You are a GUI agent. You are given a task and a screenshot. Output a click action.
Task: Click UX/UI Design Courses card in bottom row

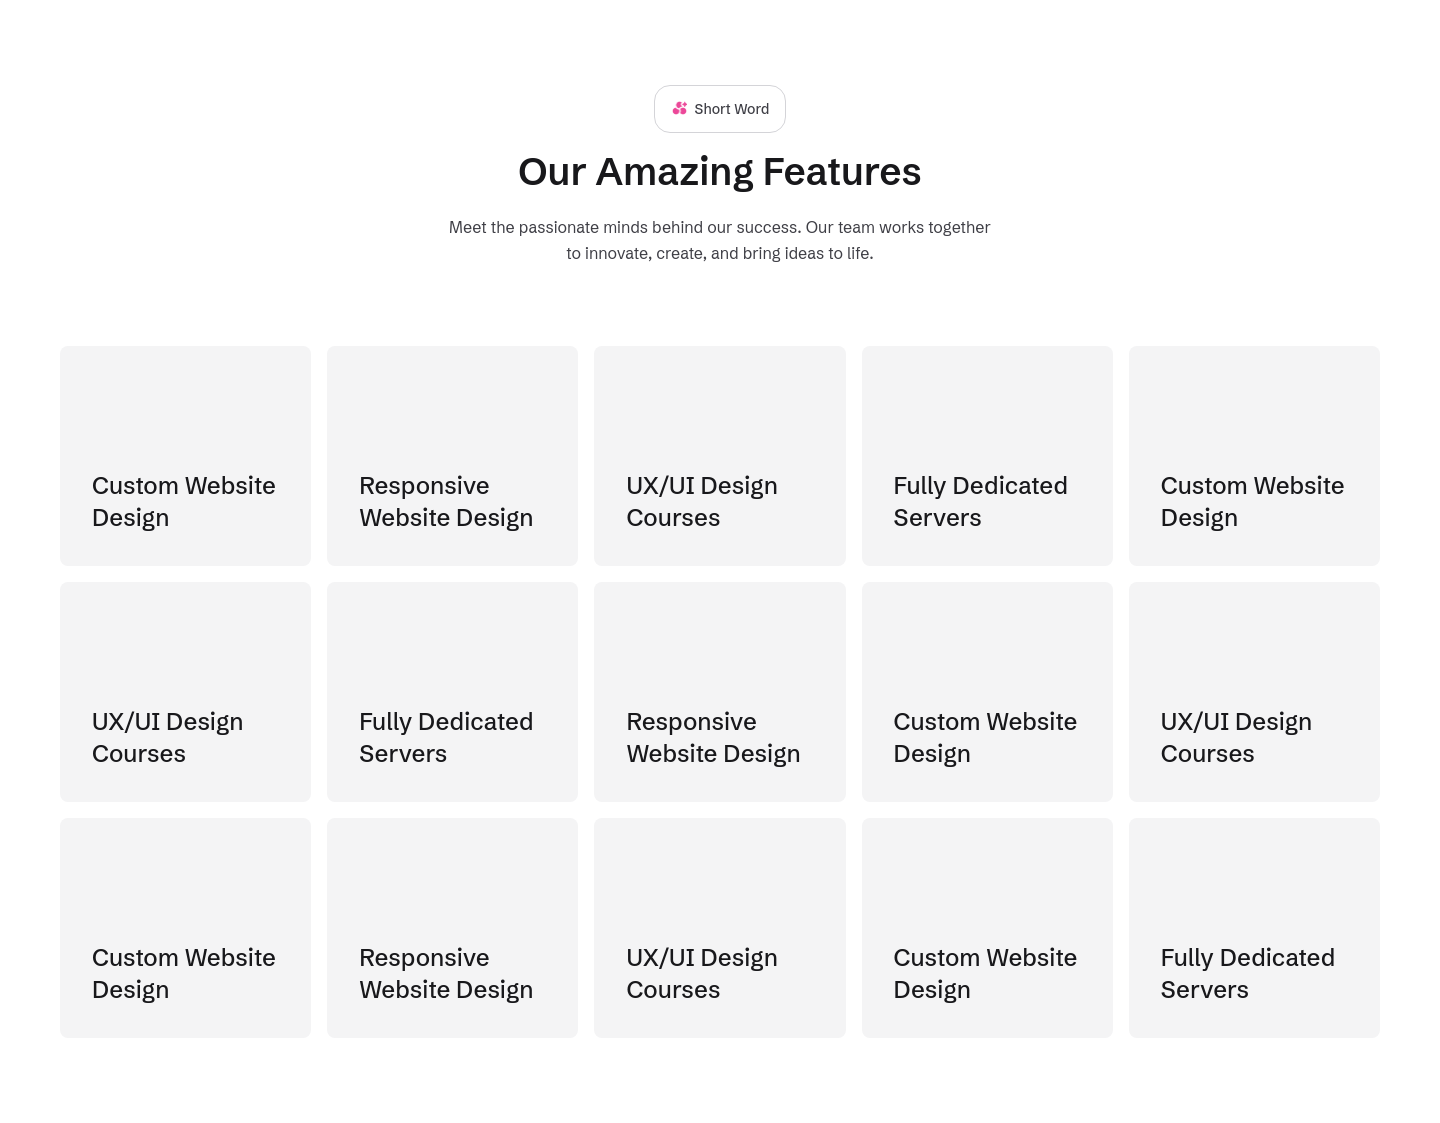(720, 928)
